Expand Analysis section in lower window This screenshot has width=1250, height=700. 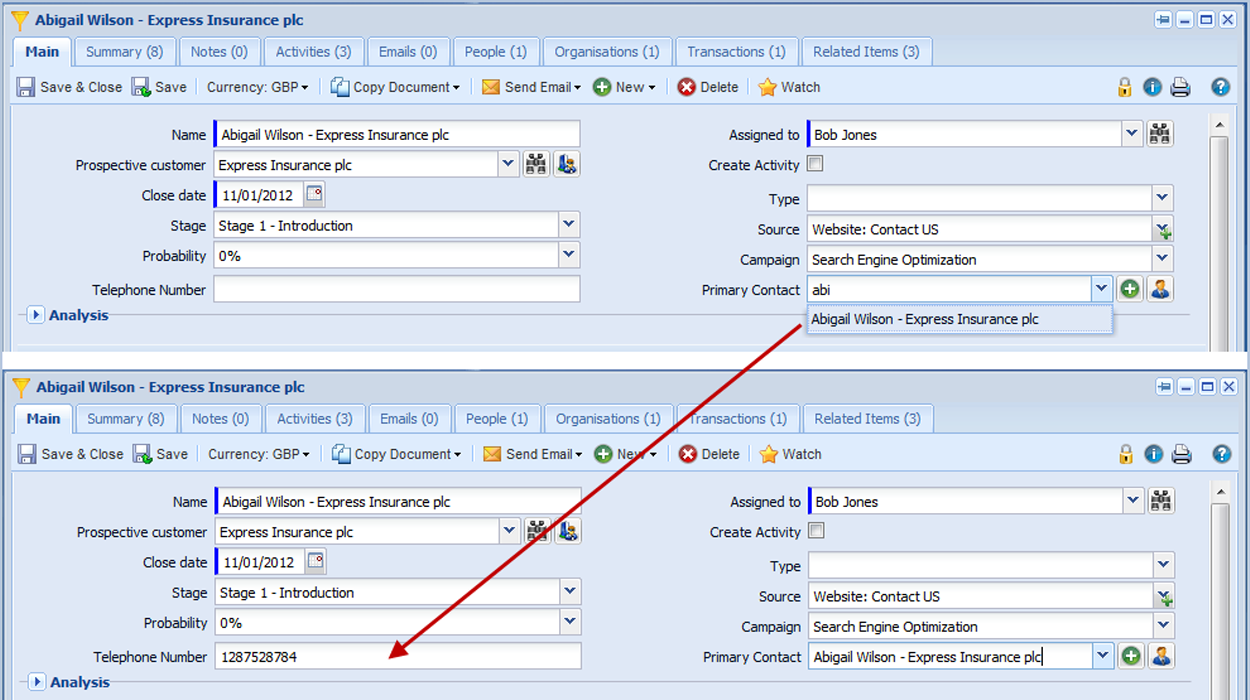pos(35,682)
